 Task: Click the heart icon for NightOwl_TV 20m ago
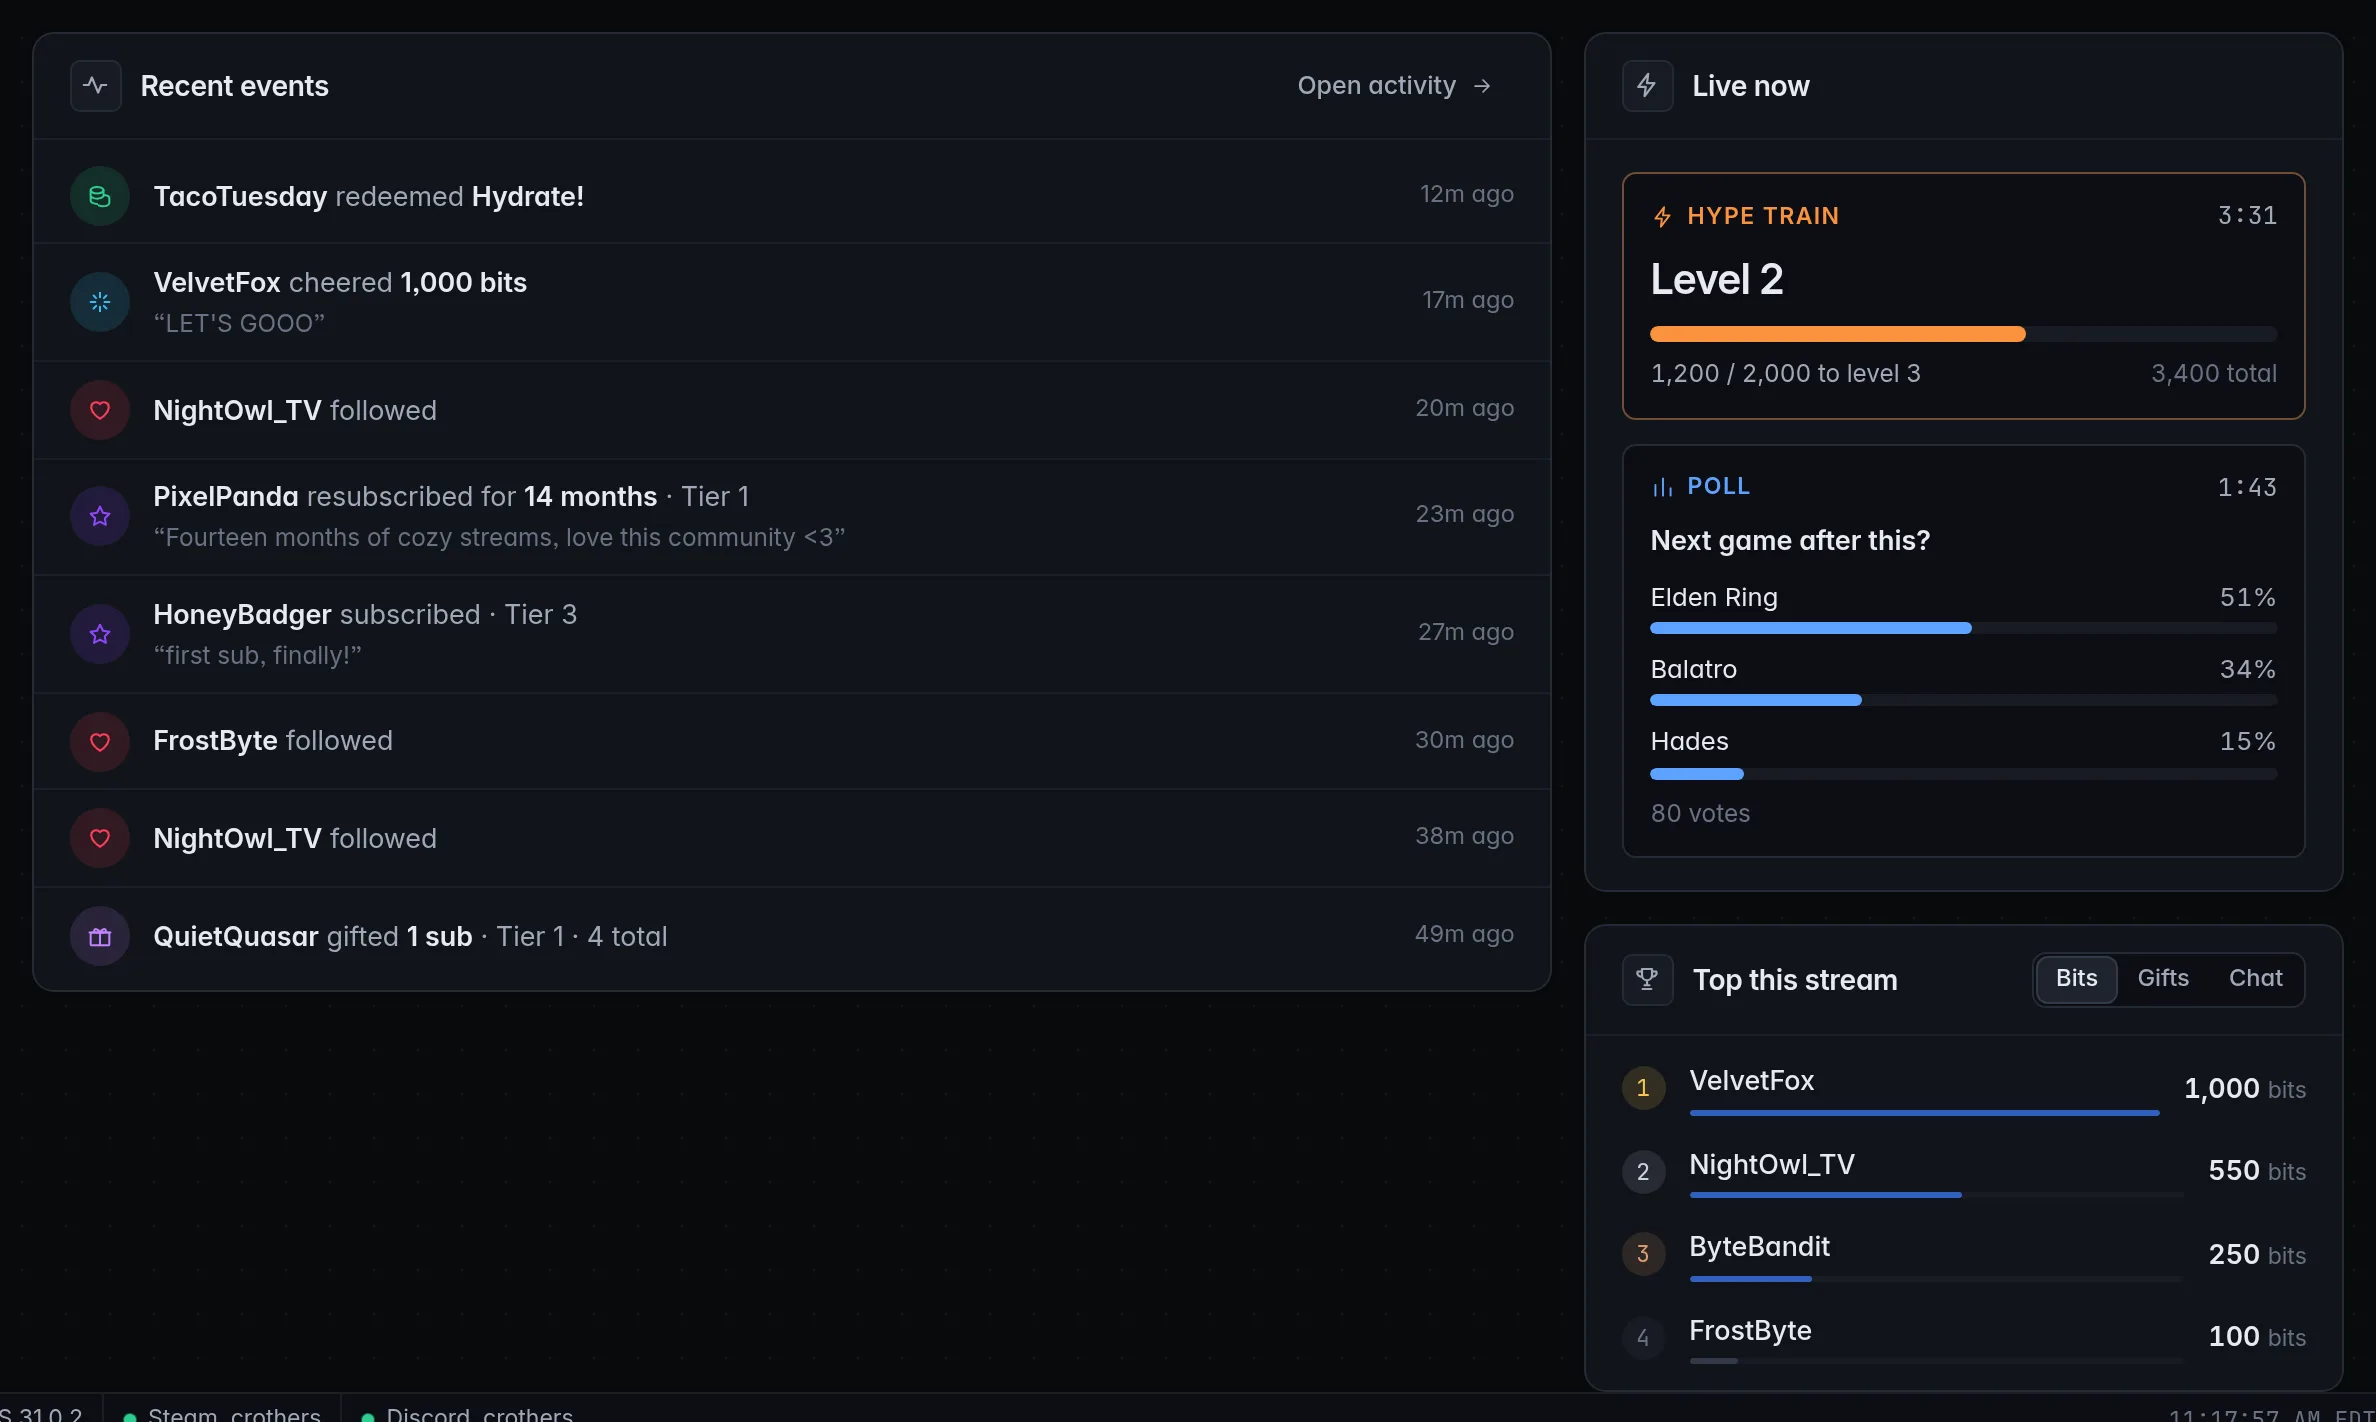tap(100, 410)
